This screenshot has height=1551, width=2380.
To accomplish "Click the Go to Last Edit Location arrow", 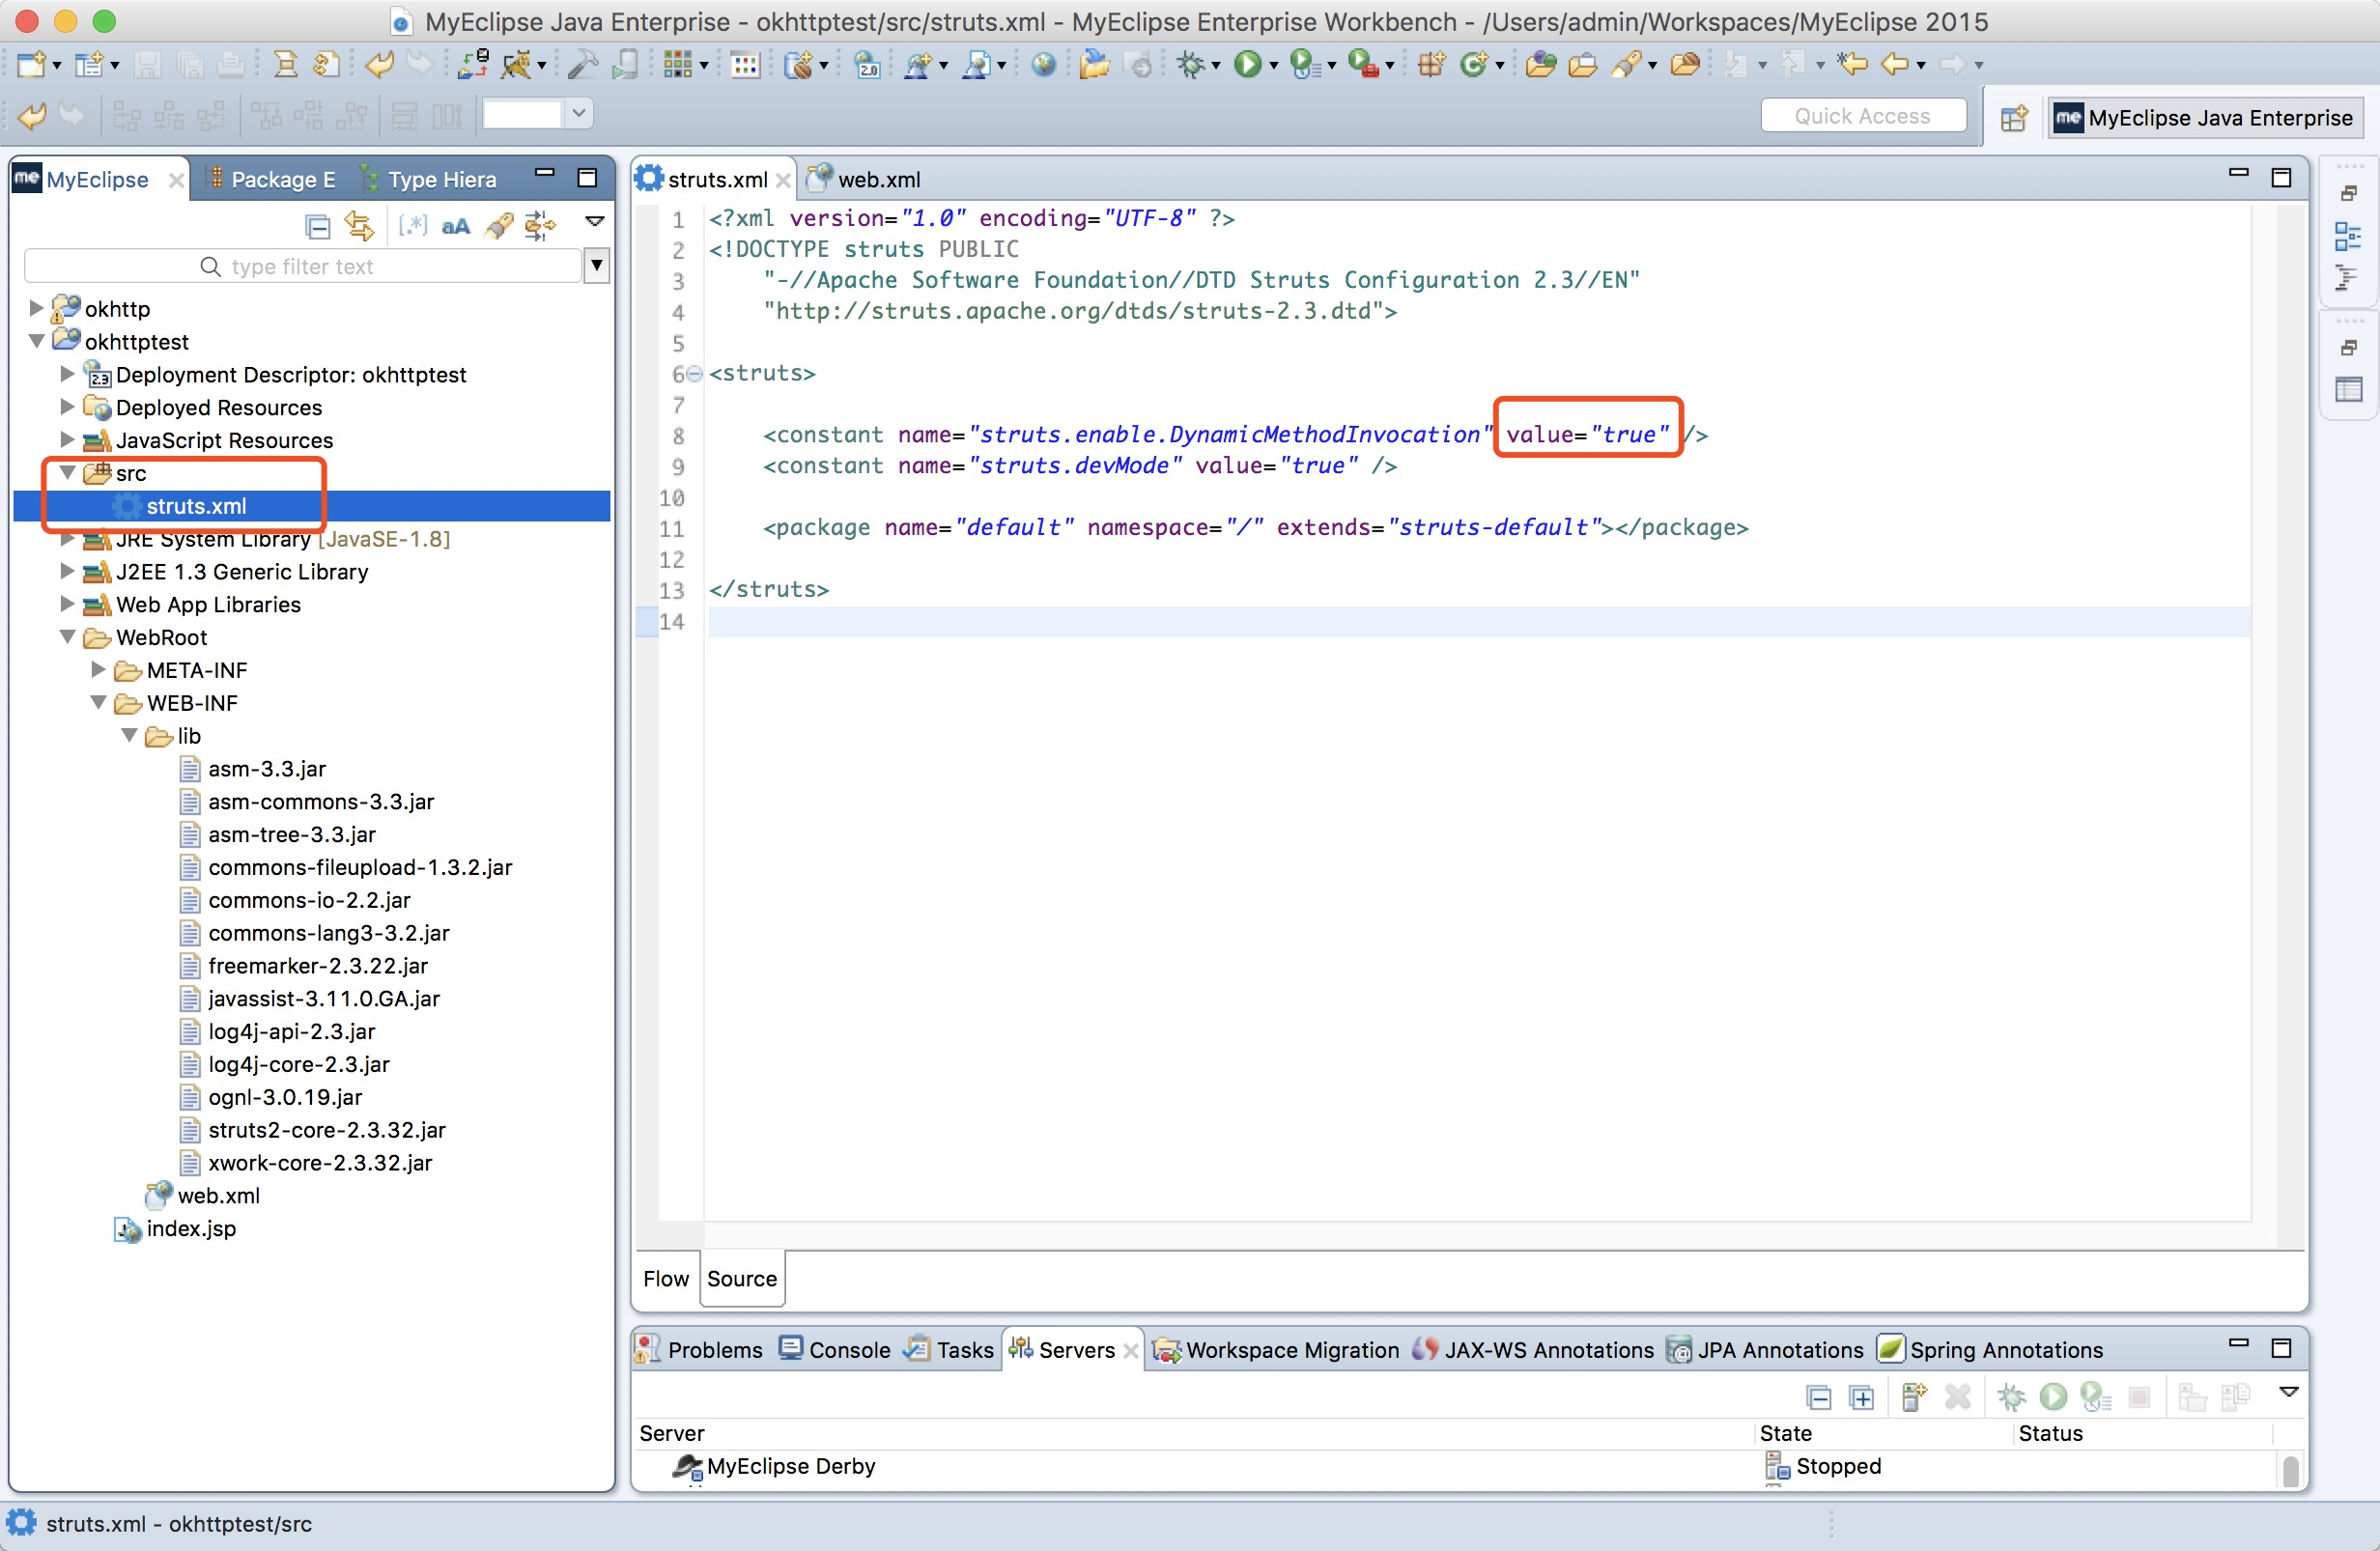I will (1852, 65).
